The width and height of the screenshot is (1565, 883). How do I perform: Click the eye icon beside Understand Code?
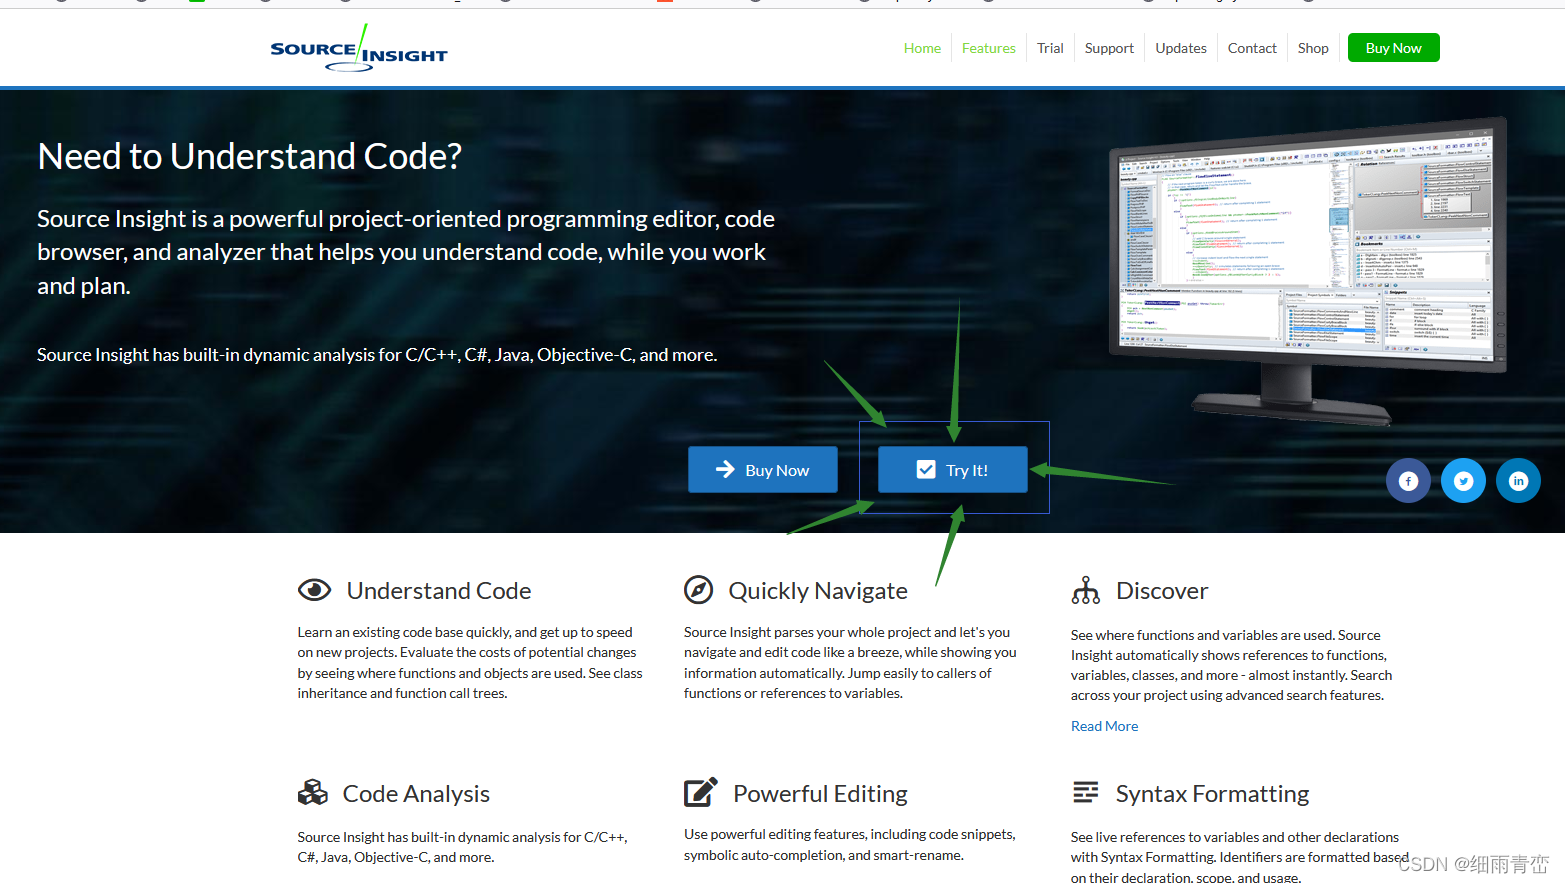click(x=314, y=590)
